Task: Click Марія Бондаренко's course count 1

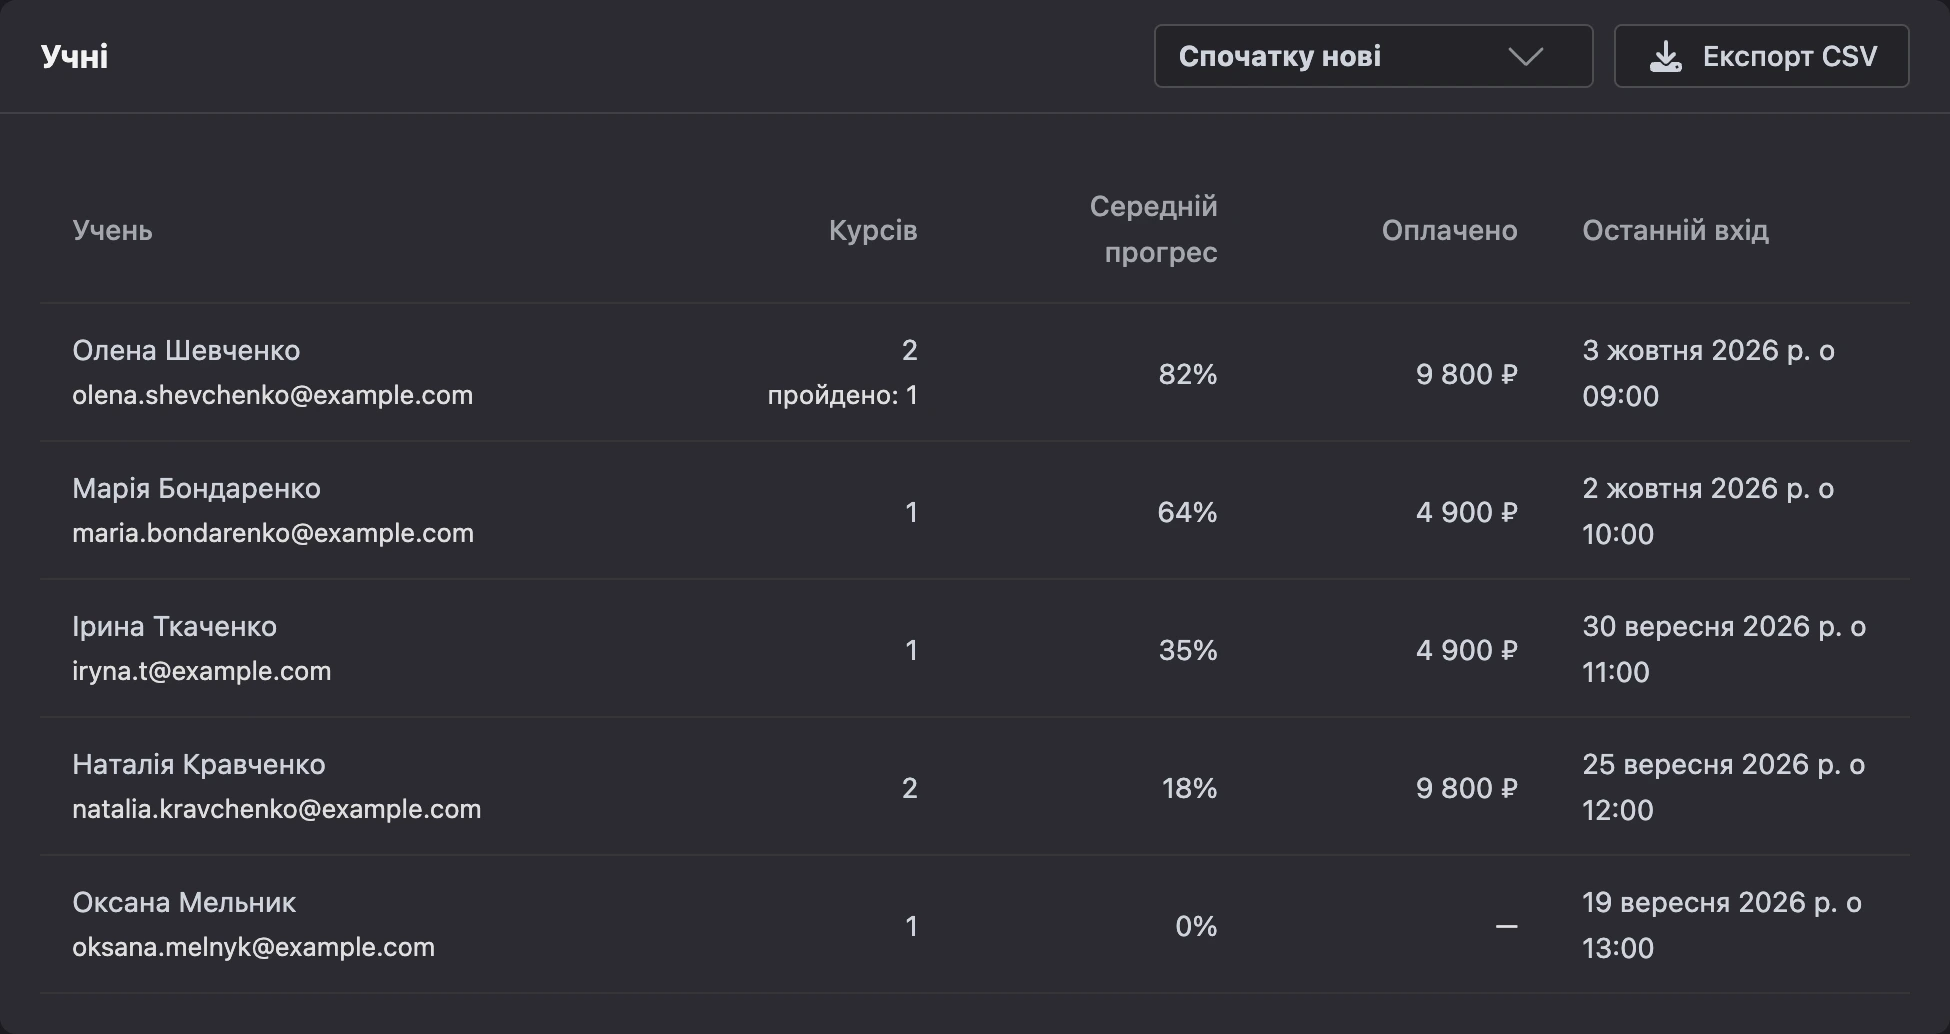Action: (911, 512)
